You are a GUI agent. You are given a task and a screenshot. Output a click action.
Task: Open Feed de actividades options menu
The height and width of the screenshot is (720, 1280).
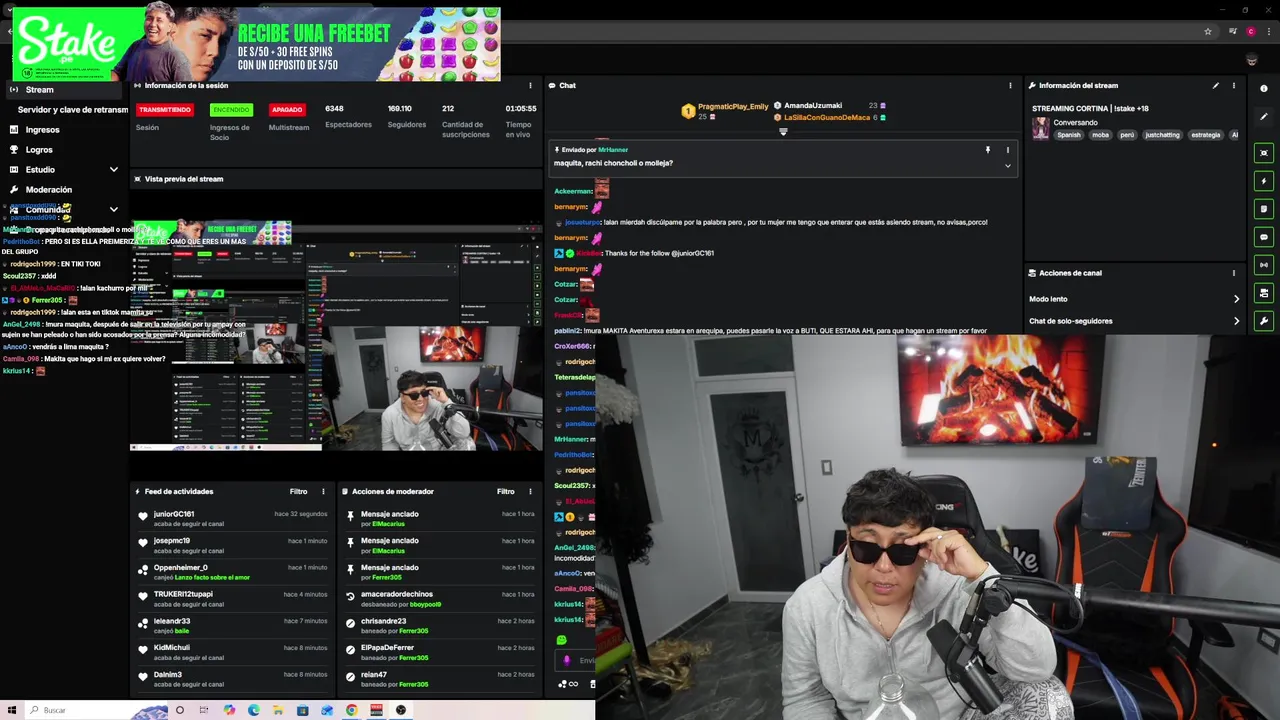[323, 492]
